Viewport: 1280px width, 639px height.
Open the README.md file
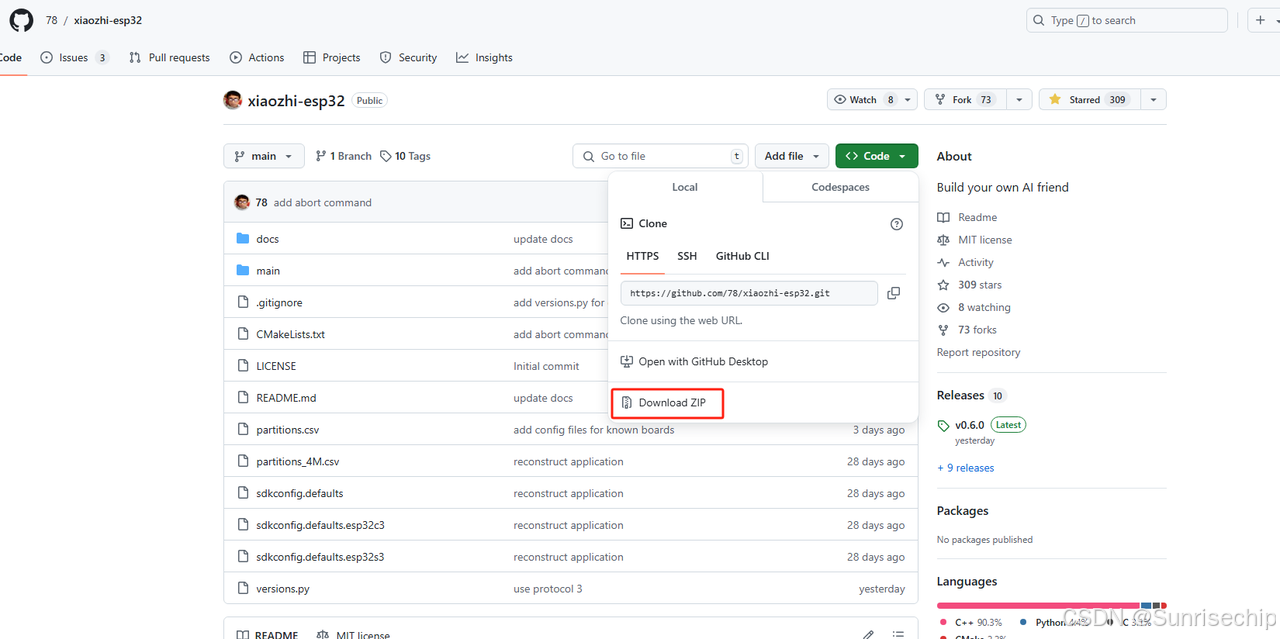click(286, 398)
